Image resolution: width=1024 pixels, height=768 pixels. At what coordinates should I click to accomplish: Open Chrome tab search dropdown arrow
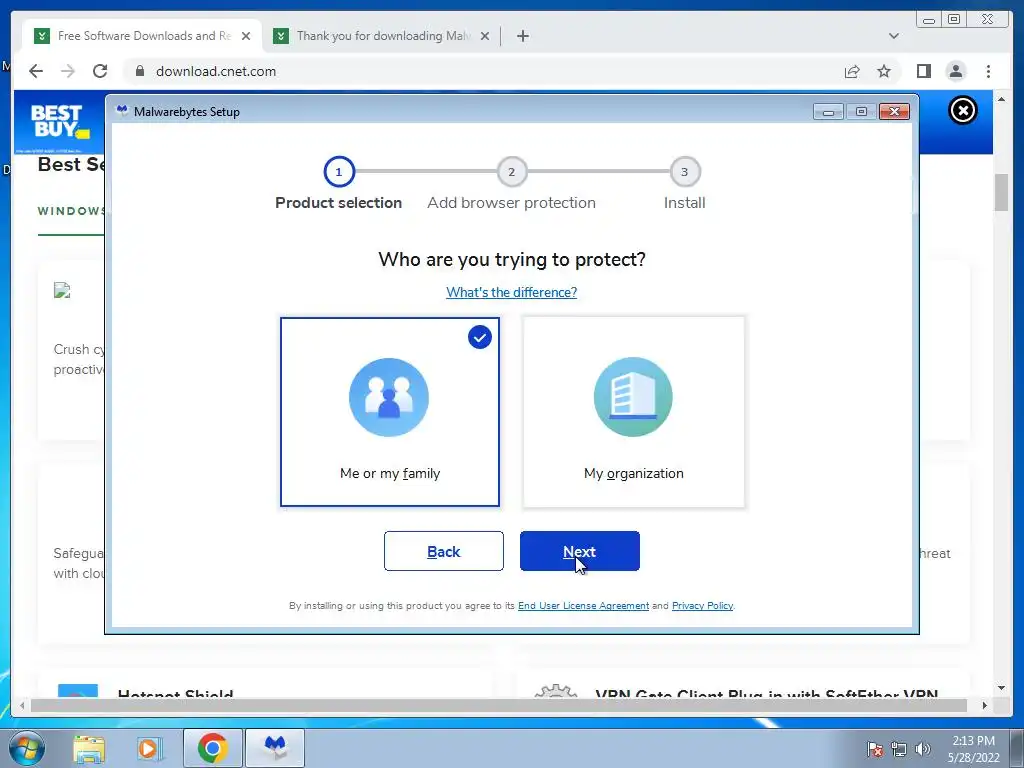893,36
